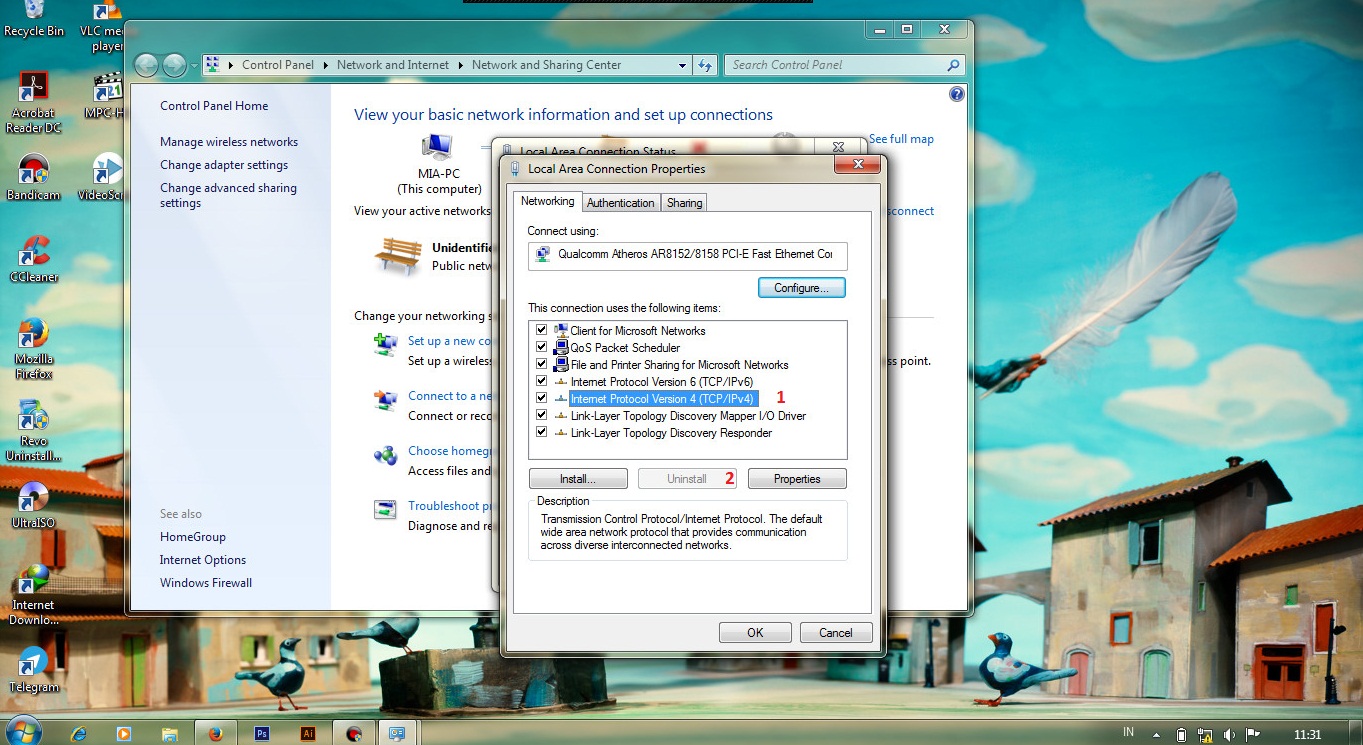The image size is (1363, 745).
Task: Click the Search Control Panel field
Action: pyautogui.click(x=835, y=65)
